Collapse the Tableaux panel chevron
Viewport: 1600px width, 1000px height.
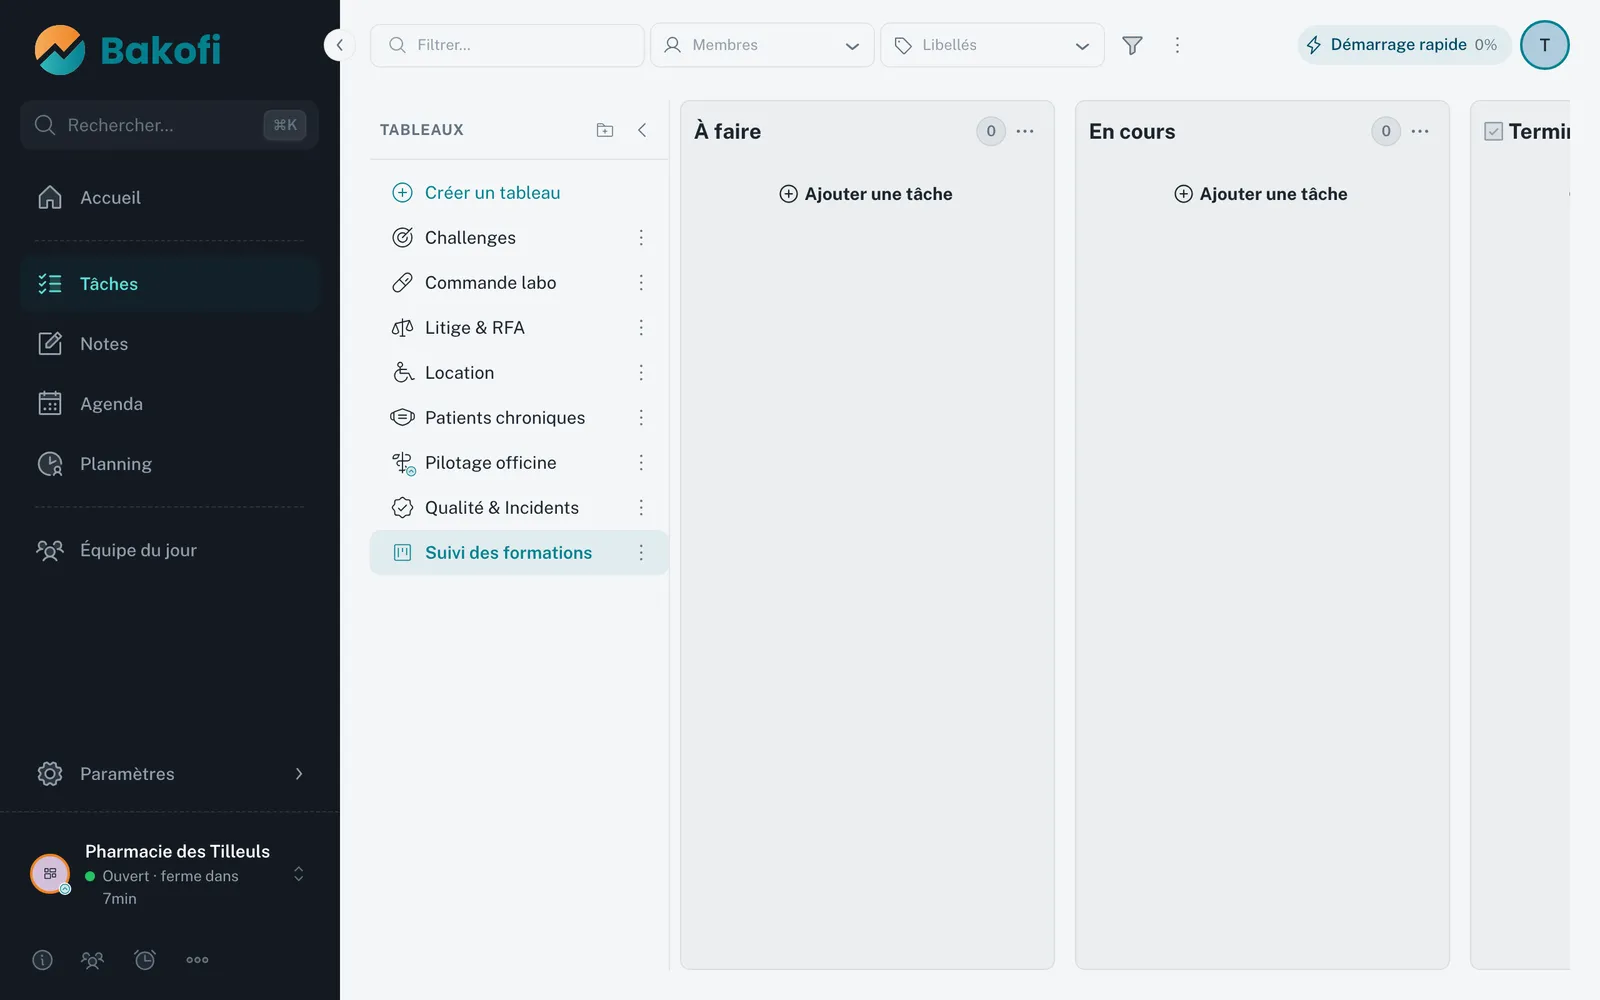tap(642, 130)
